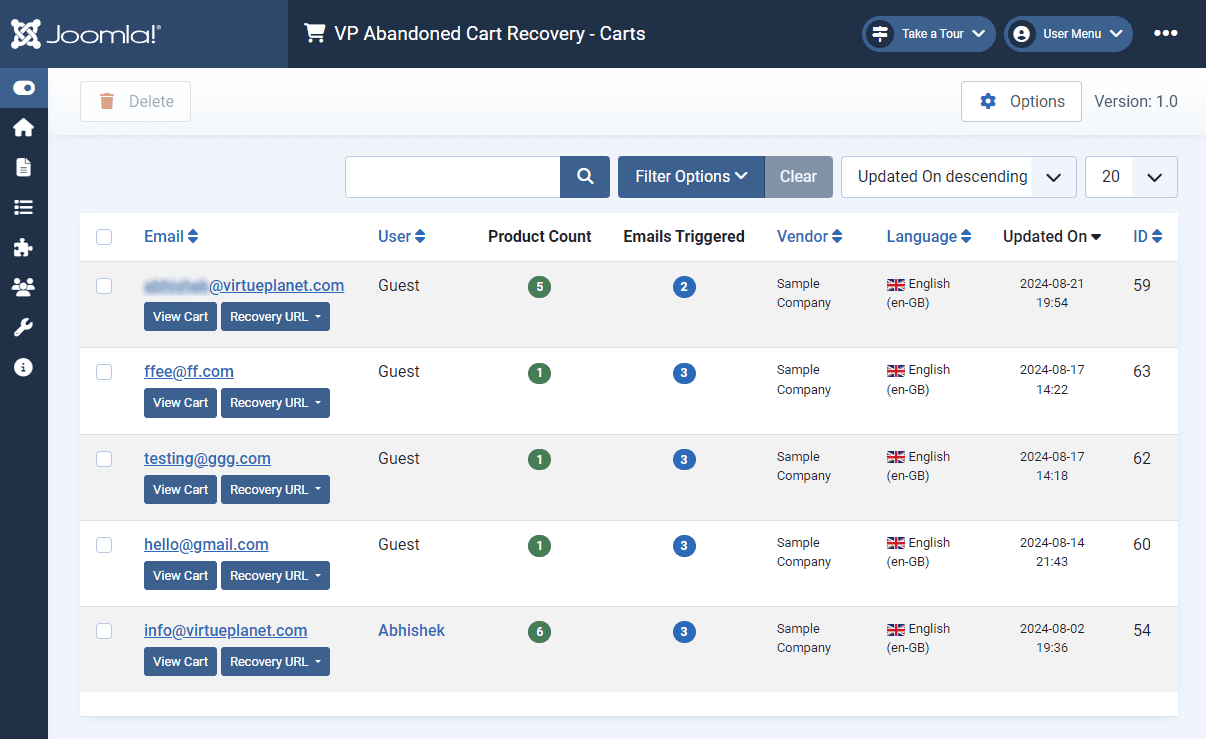Image resolution: width=1206 pixels, height=739 pixels.
Task: Open Recovery URL dropdown for info@virtueplanet.com
Action: click(275, 662)
